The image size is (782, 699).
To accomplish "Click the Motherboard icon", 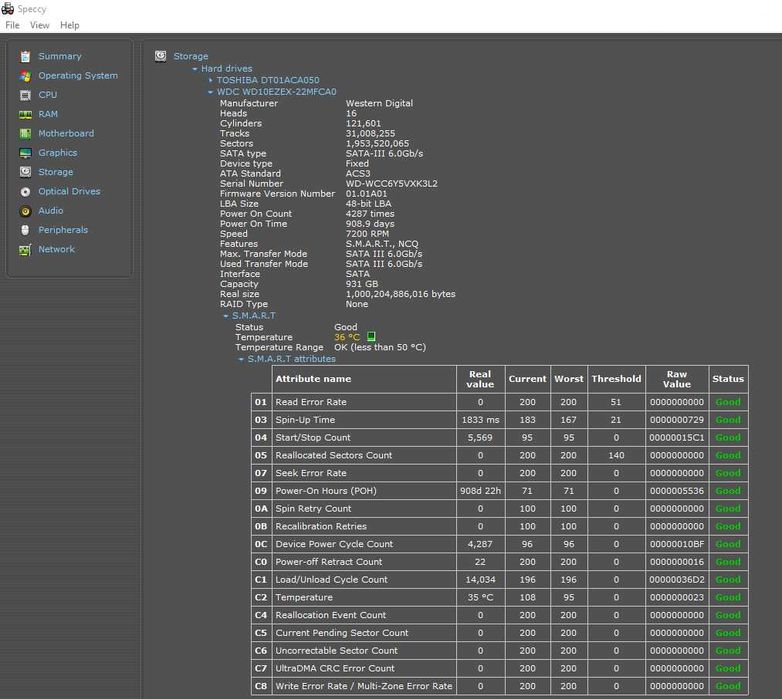I will pos(25,134).
